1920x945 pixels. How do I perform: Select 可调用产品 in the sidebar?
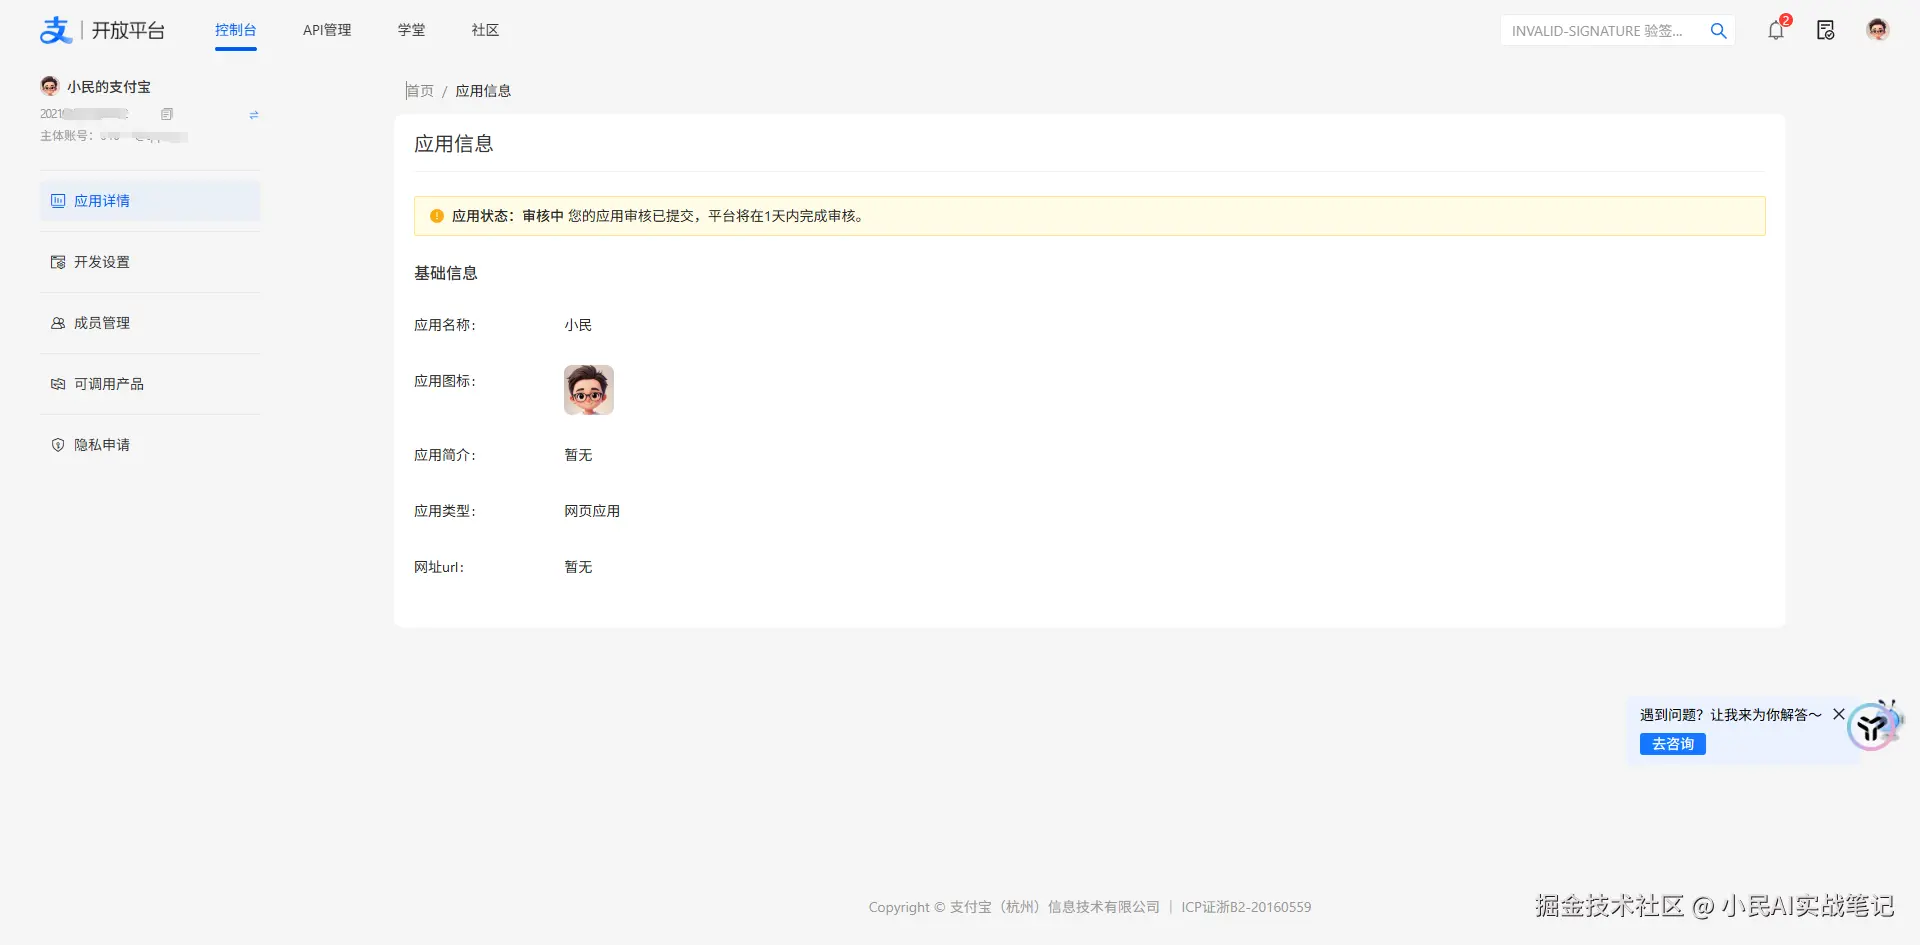click(150, 384)
